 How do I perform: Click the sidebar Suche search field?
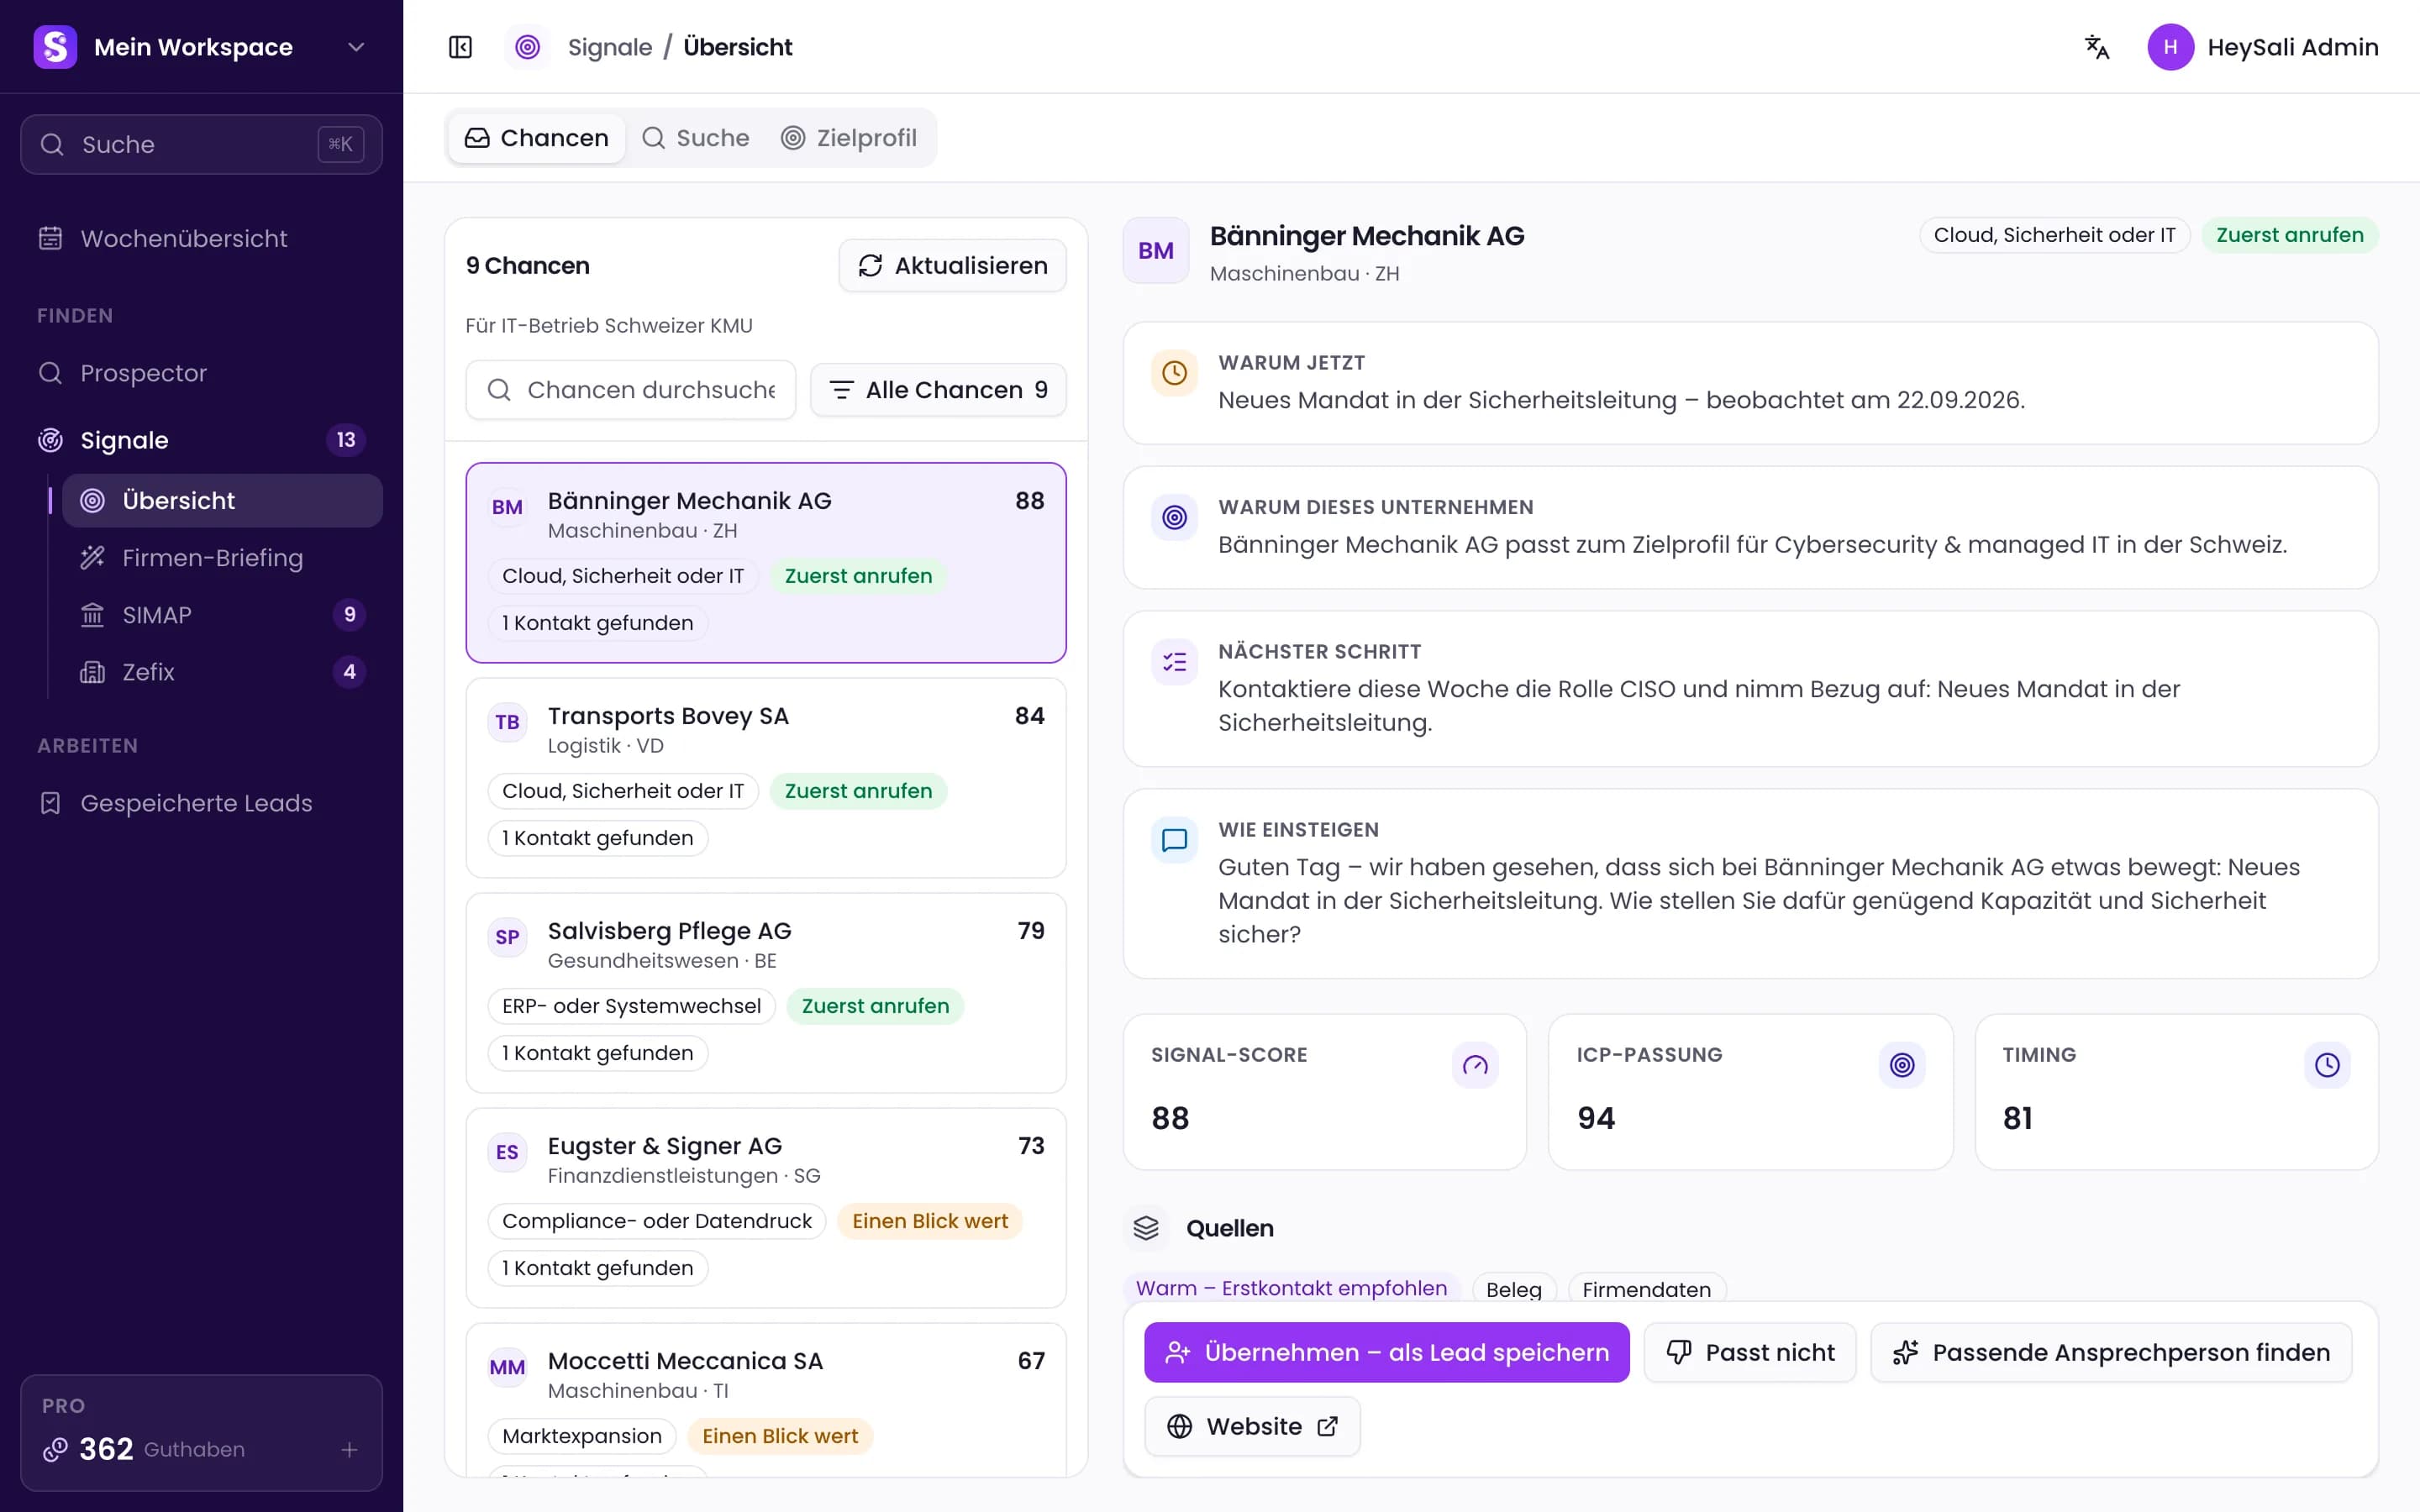click(201, 145)
